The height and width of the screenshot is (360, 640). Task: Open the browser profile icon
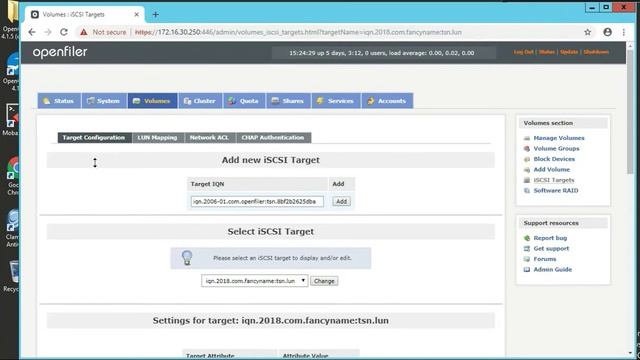(607, 32)
